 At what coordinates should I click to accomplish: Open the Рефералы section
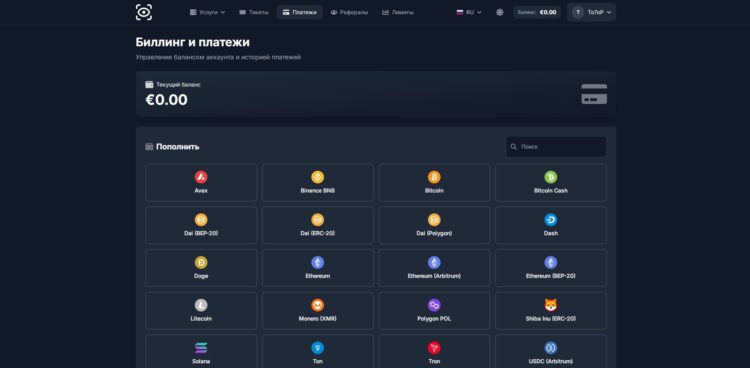[349, 12]
